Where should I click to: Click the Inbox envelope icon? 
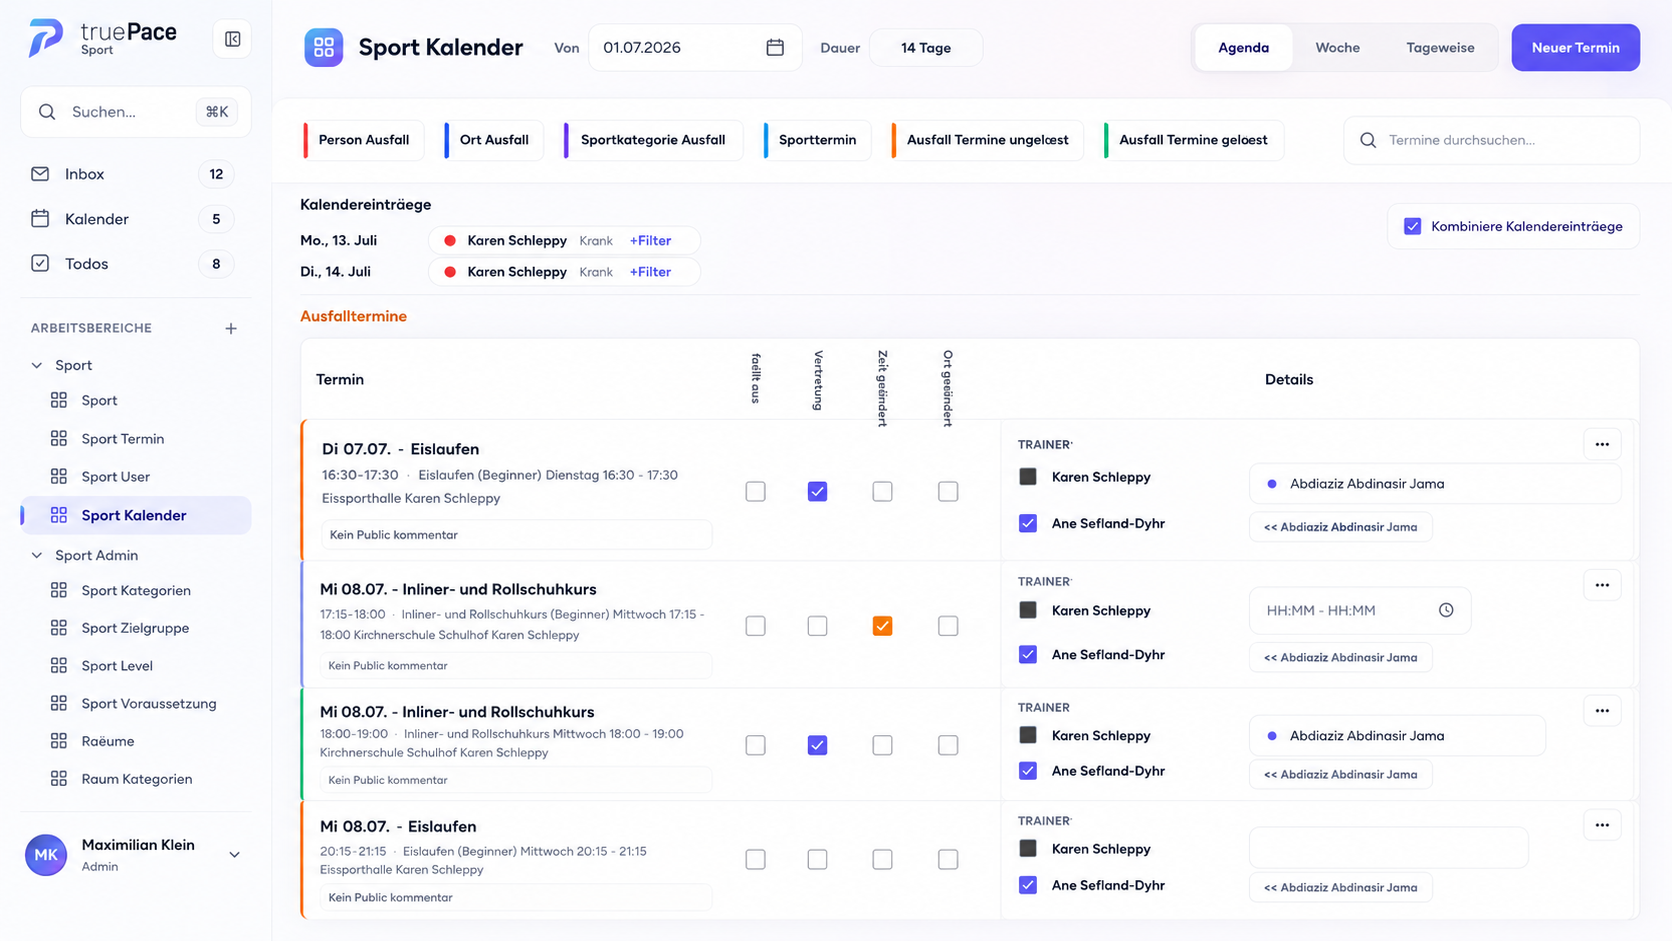pyautogui.click(x=40, y=174)
